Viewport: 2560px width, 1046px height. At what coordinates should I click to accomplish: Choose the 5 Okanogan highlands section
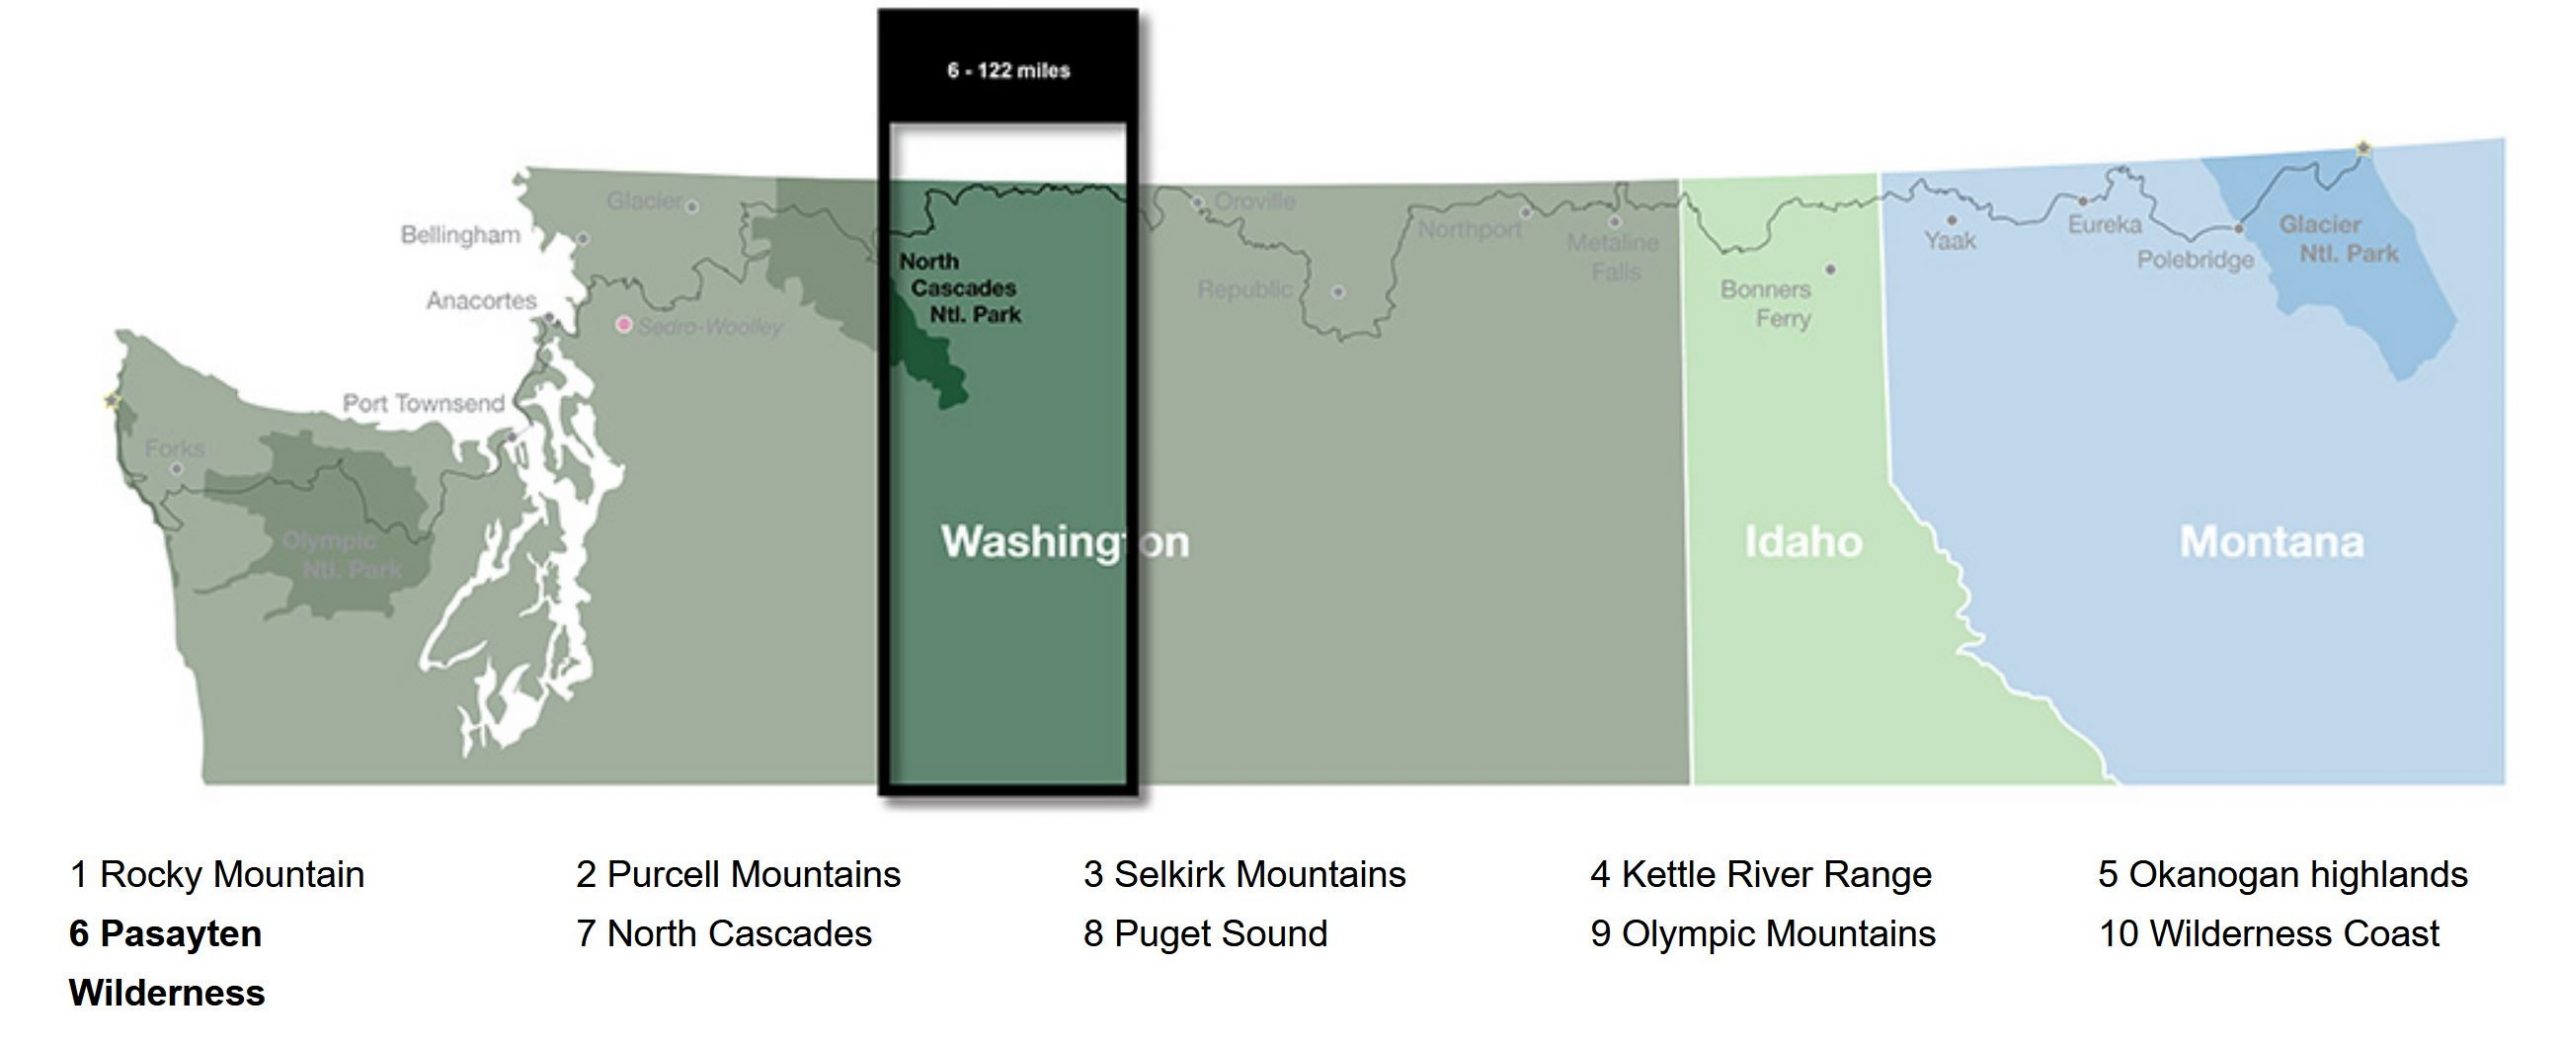(2282, 875)
